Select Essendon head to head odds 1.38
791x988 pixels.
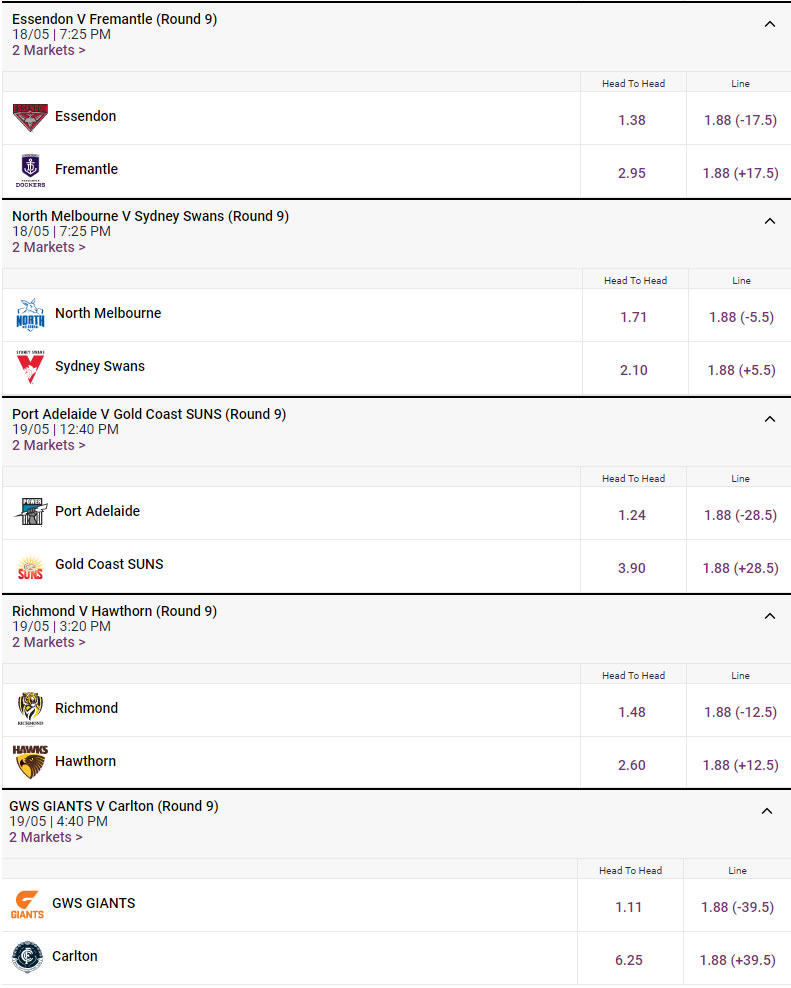[x=632, y=120]
